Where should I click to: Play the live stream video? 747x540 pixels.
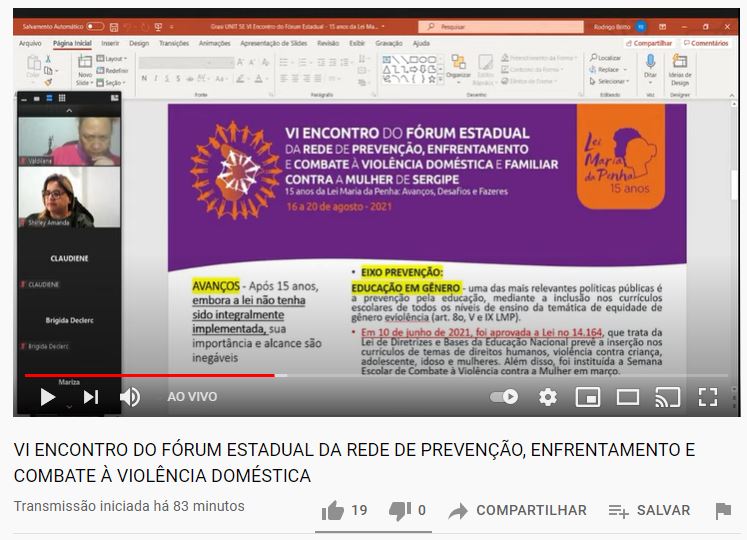pos(47,397)
